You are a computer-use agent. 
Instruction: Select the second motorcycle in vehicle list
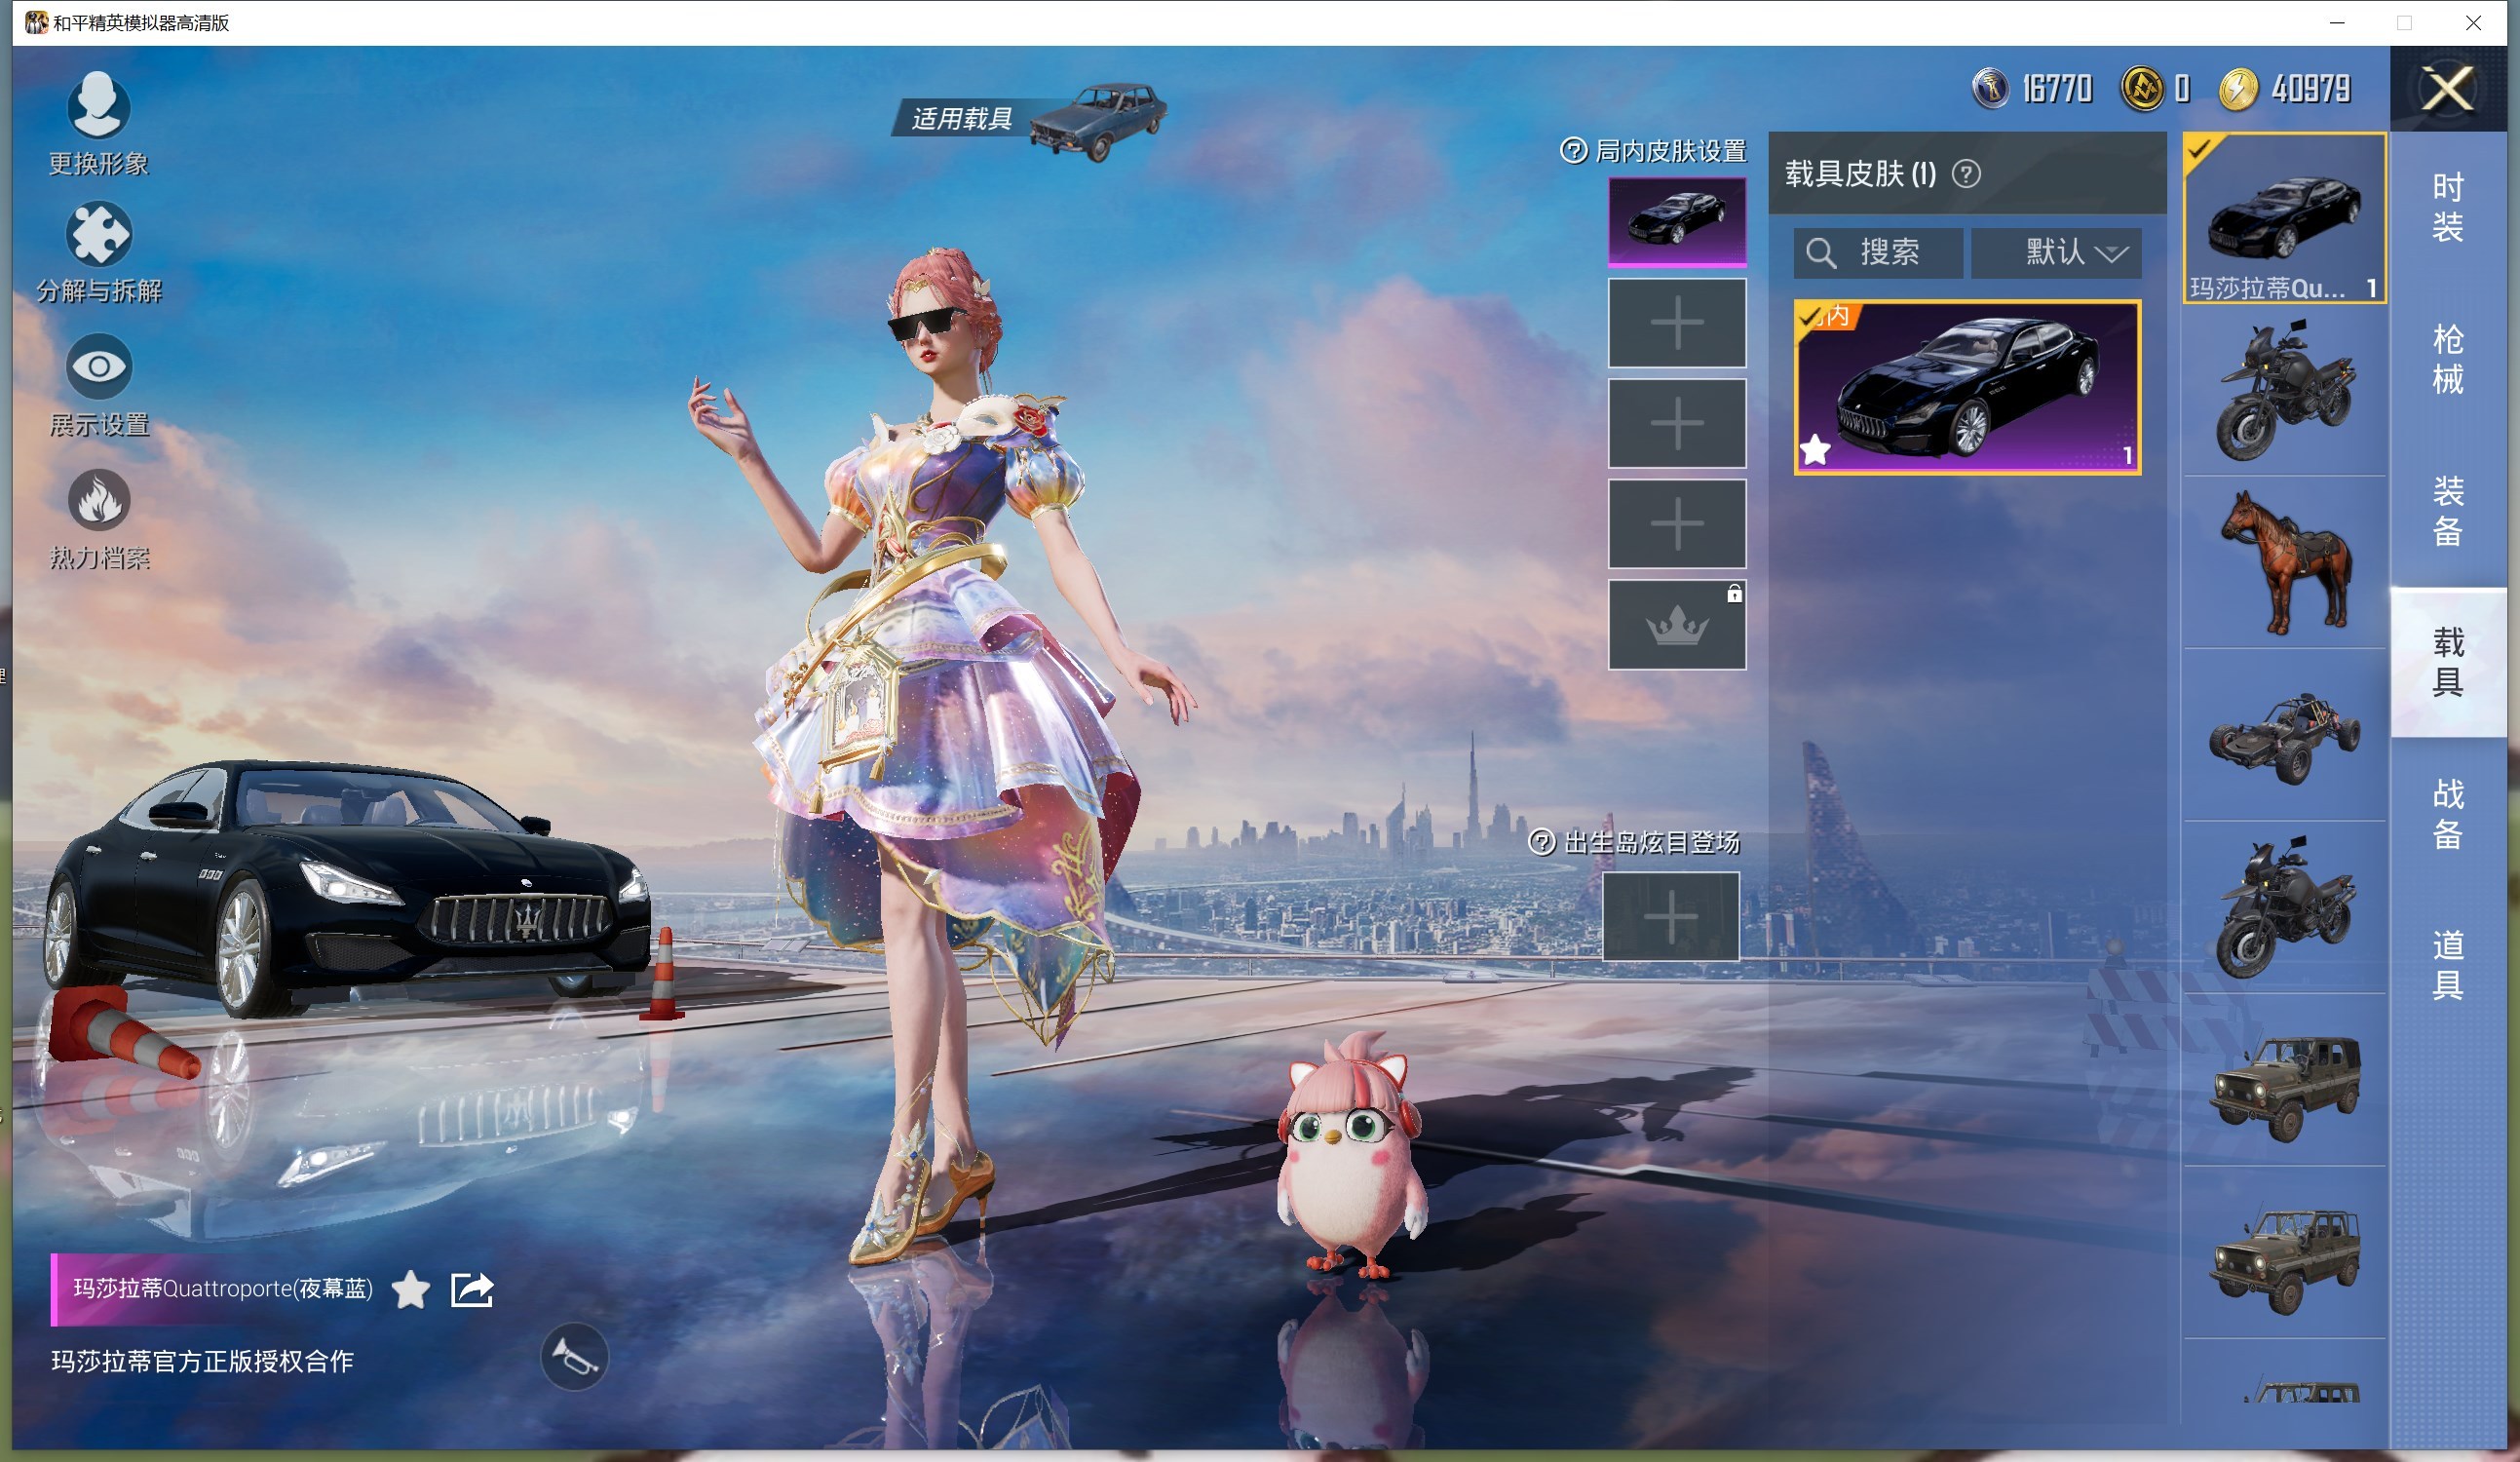pos(2285,907)
